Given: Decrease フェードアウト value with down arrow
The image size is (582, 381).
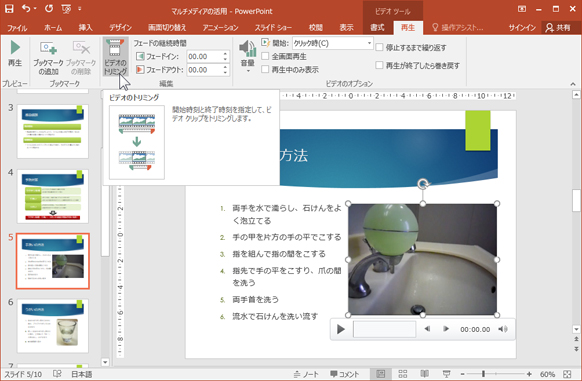Looking at the screenshot, I should point(225,72).
